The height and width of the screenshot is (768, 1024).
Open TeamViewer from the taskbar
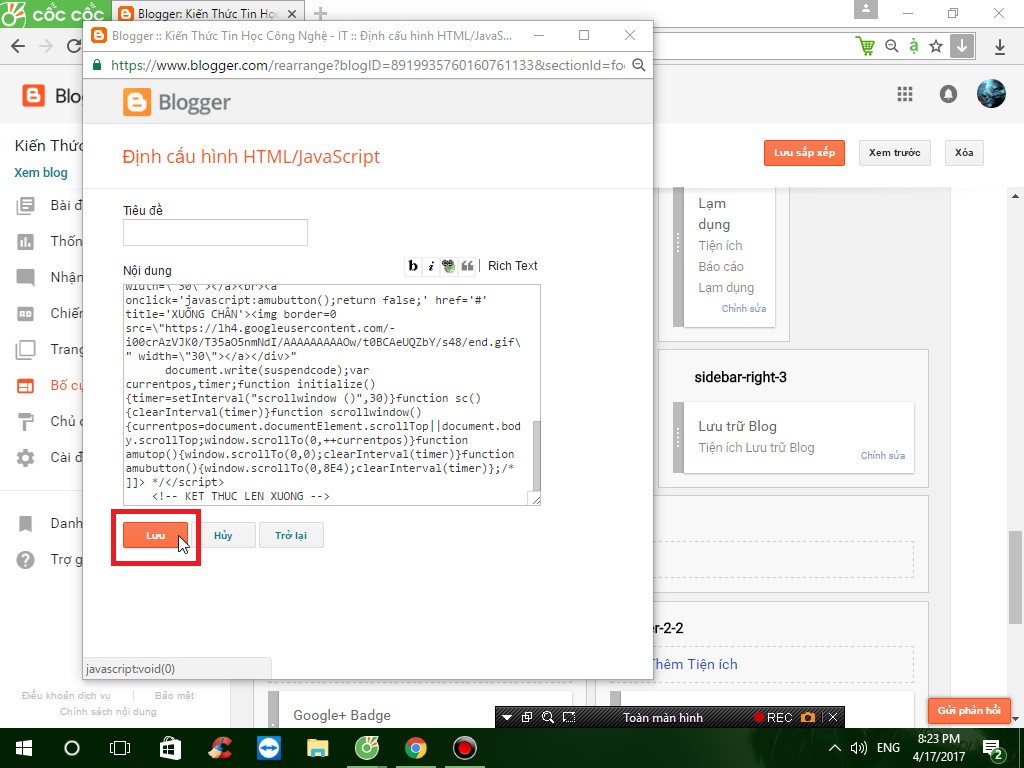pyautogui.click(x=268, y=748)
